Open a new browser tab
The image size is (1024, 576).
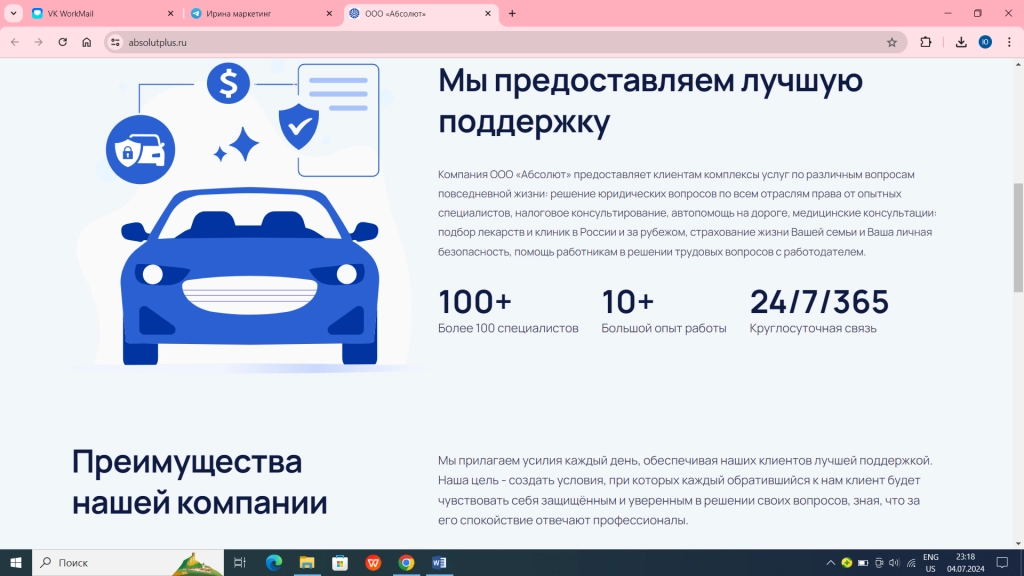(512, 13)
